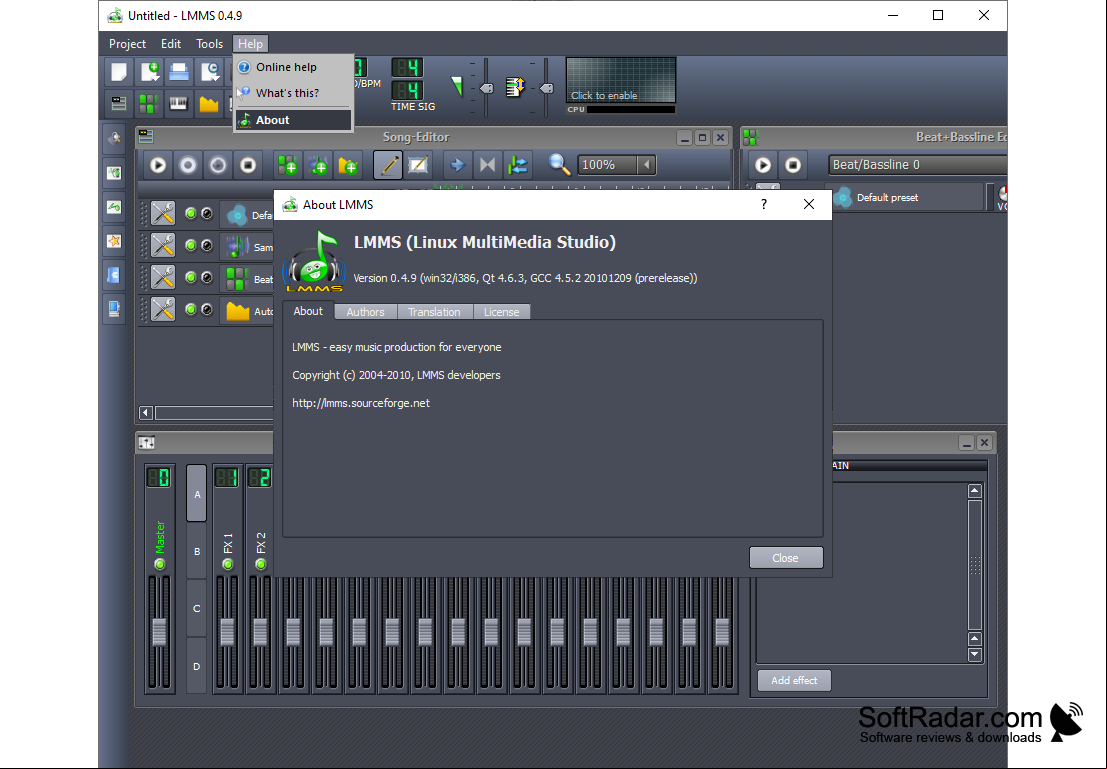Image resolution: width=1107 pixels, height=769 pixels.
Task: Toggle auto-scrolling arrow in Song-Editor
Action: pos(457,165)
